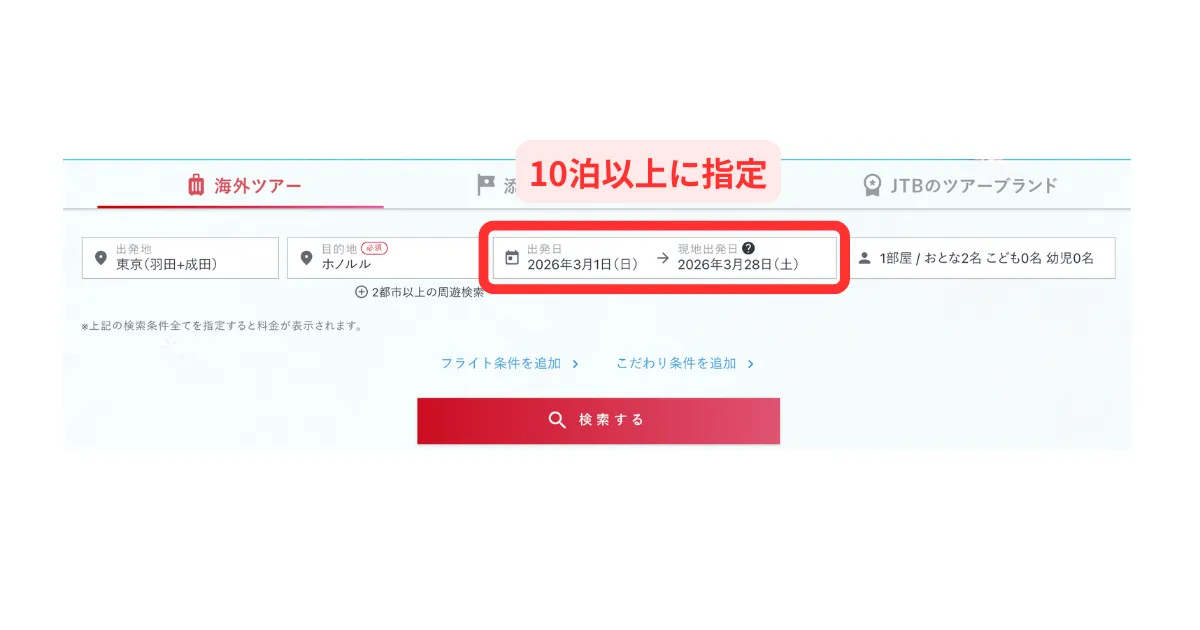Screen dimensions: 1200x630
Task: Click the flag icon on middle tab
Action: pyautogui.click(x=486, y=185)
